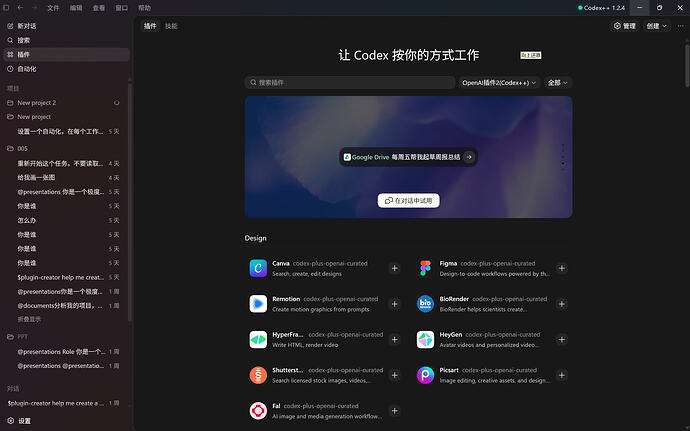Click the 管理 button
Image resolution: width=690 pixels, height=431 pixels.
coord(624,26)
